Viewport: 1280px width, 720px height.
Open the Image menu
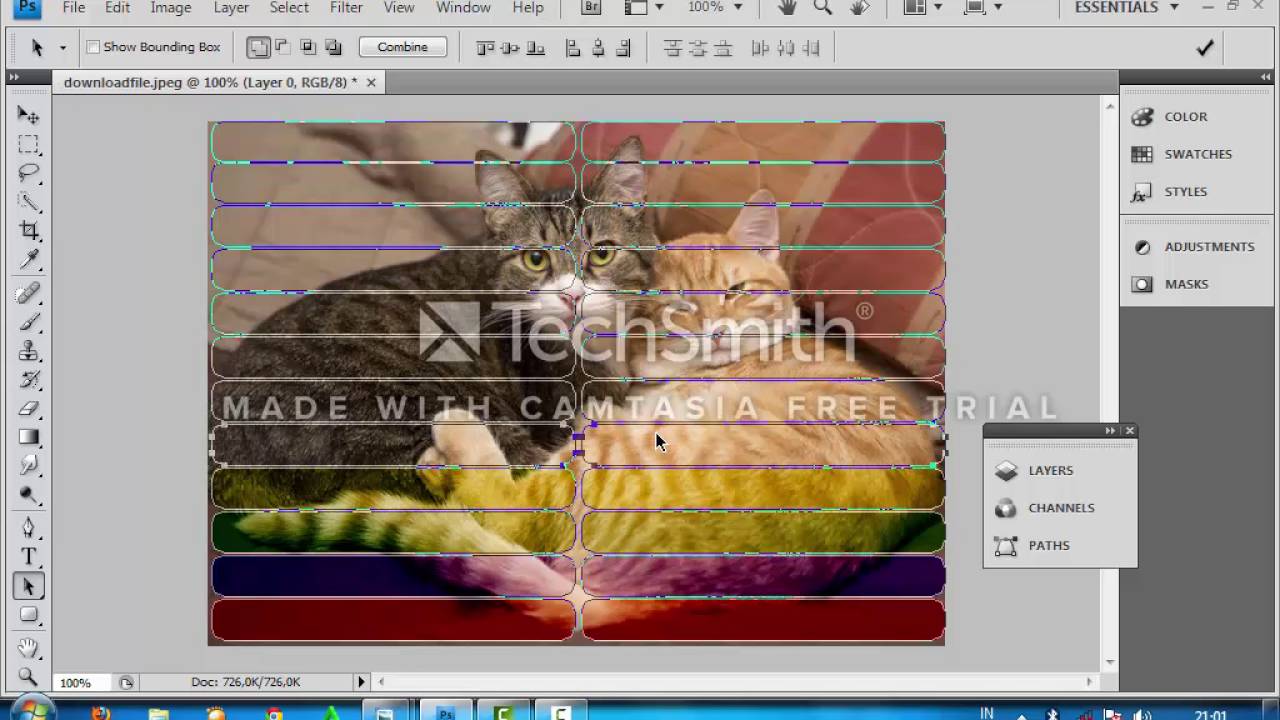coord(171,8)
